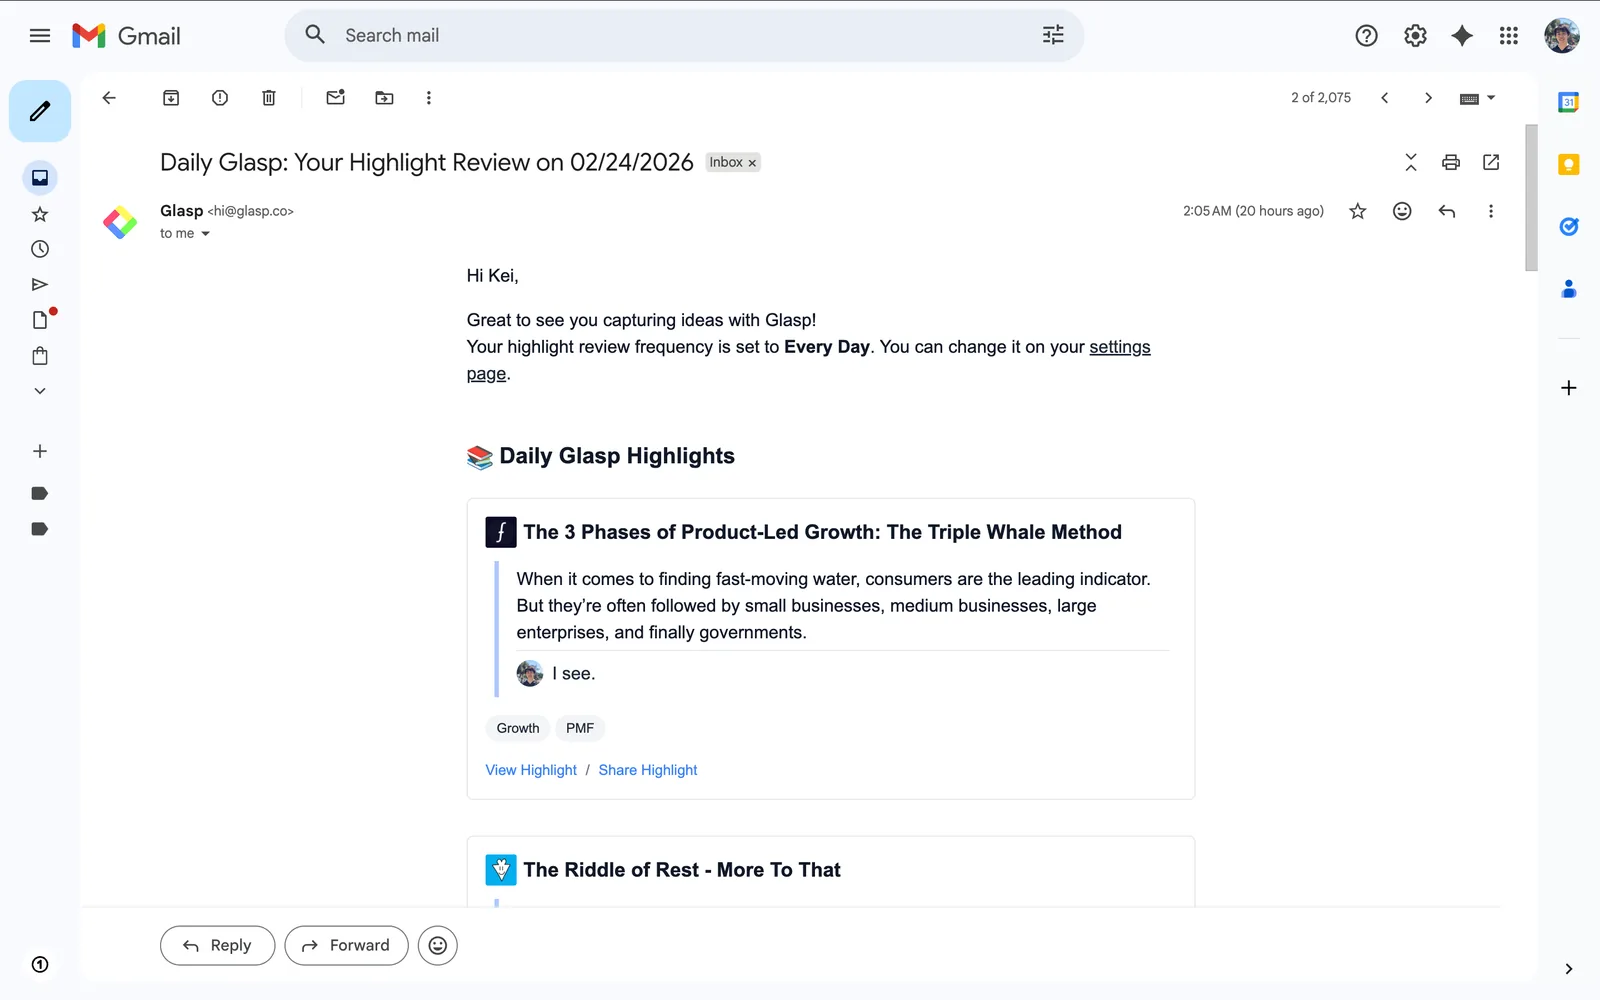Go to the older email
Screen dimensions: 1600x1000
coord(1428,98)
